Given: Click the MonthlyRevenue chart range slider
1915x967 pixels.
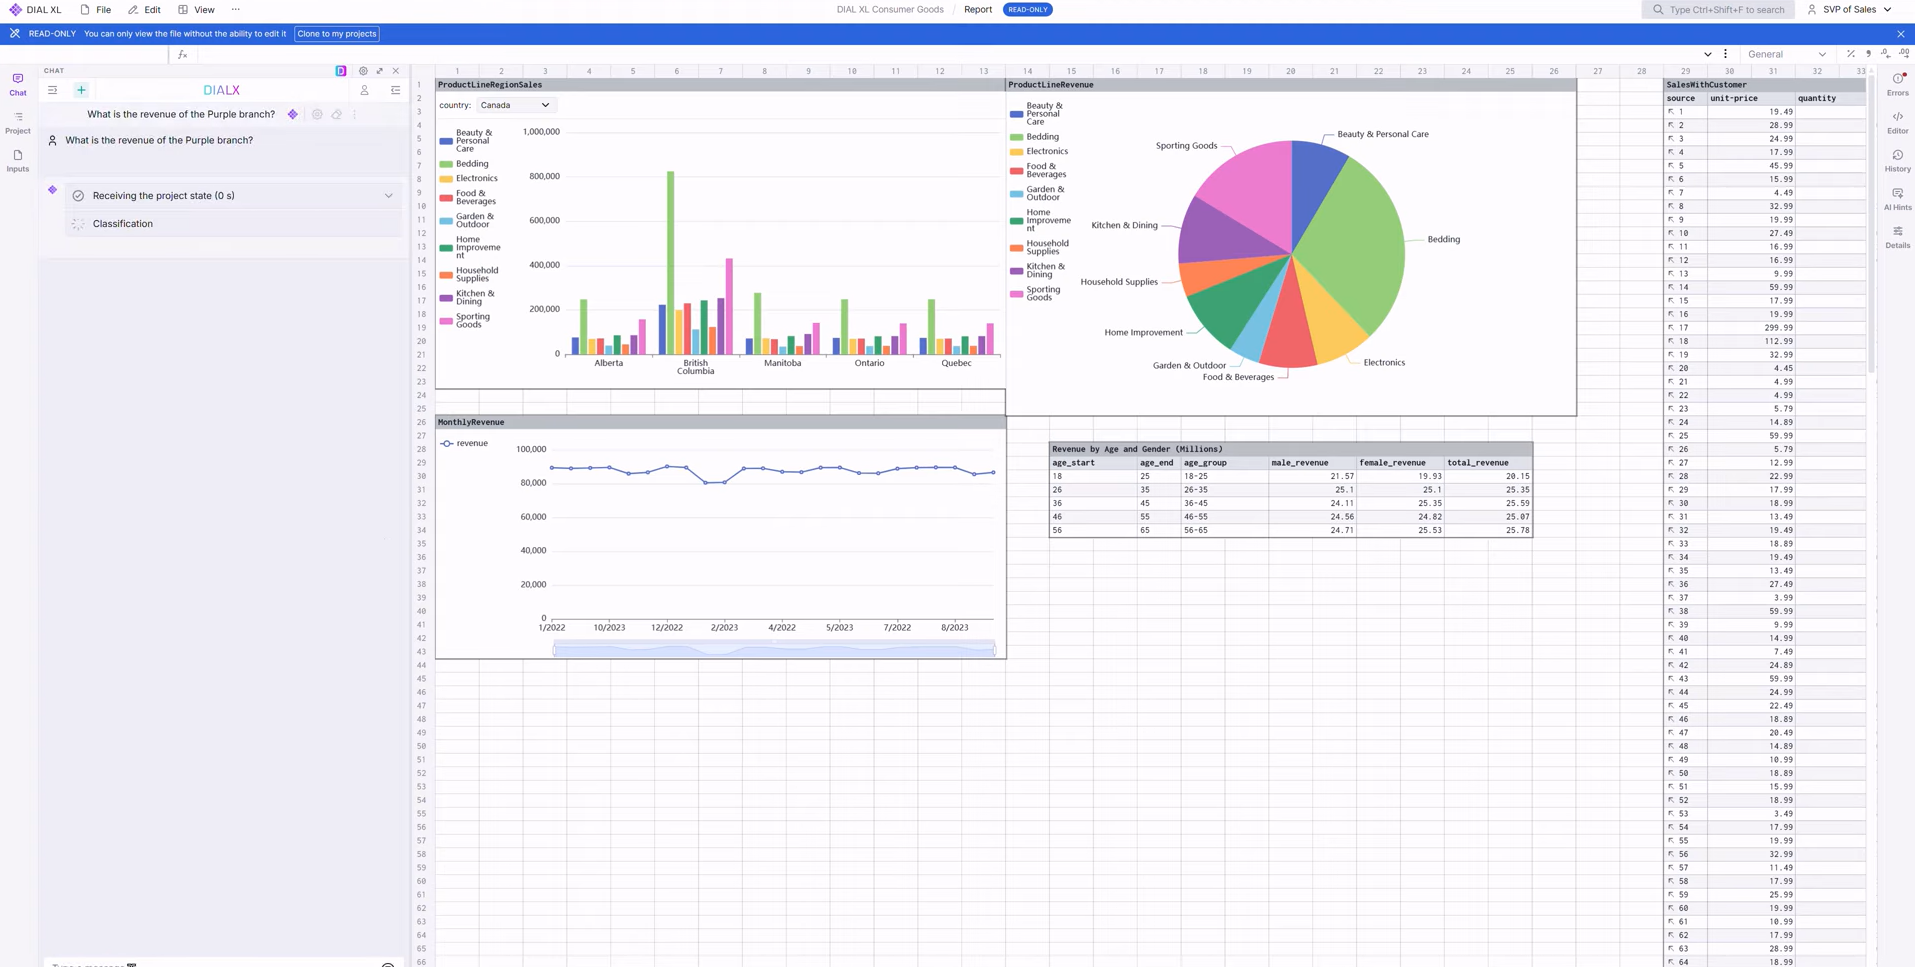Looking at the screenshot, I should click(x=773, y=650).
